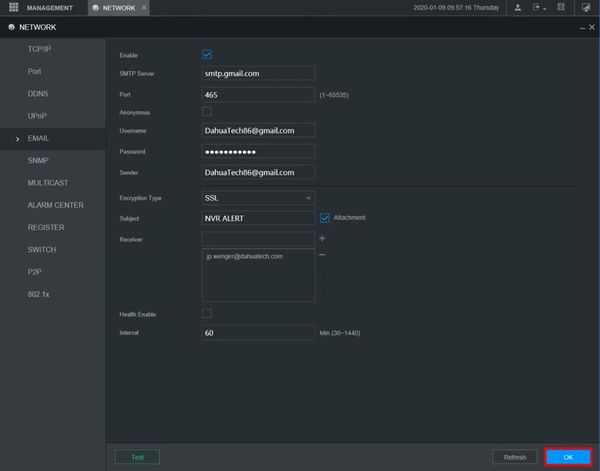Switch to the ALARM CENTER section

[55, 205]
